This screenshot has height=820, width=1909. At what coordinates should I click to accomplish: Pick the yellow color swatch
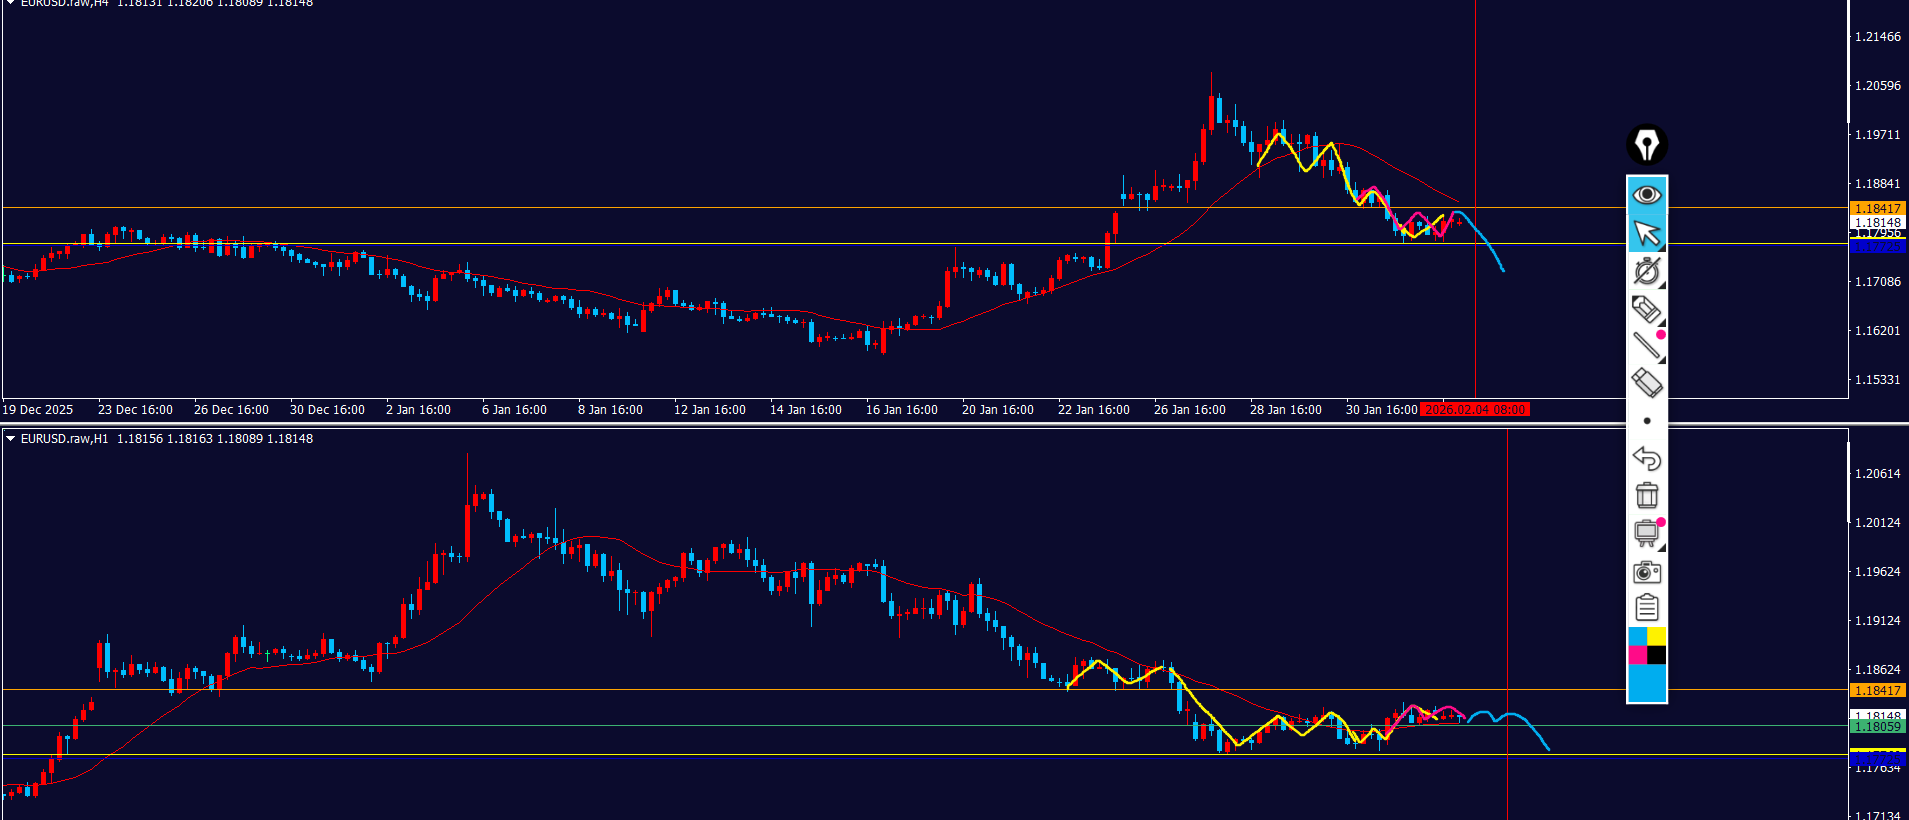(x=1656, y=637)
